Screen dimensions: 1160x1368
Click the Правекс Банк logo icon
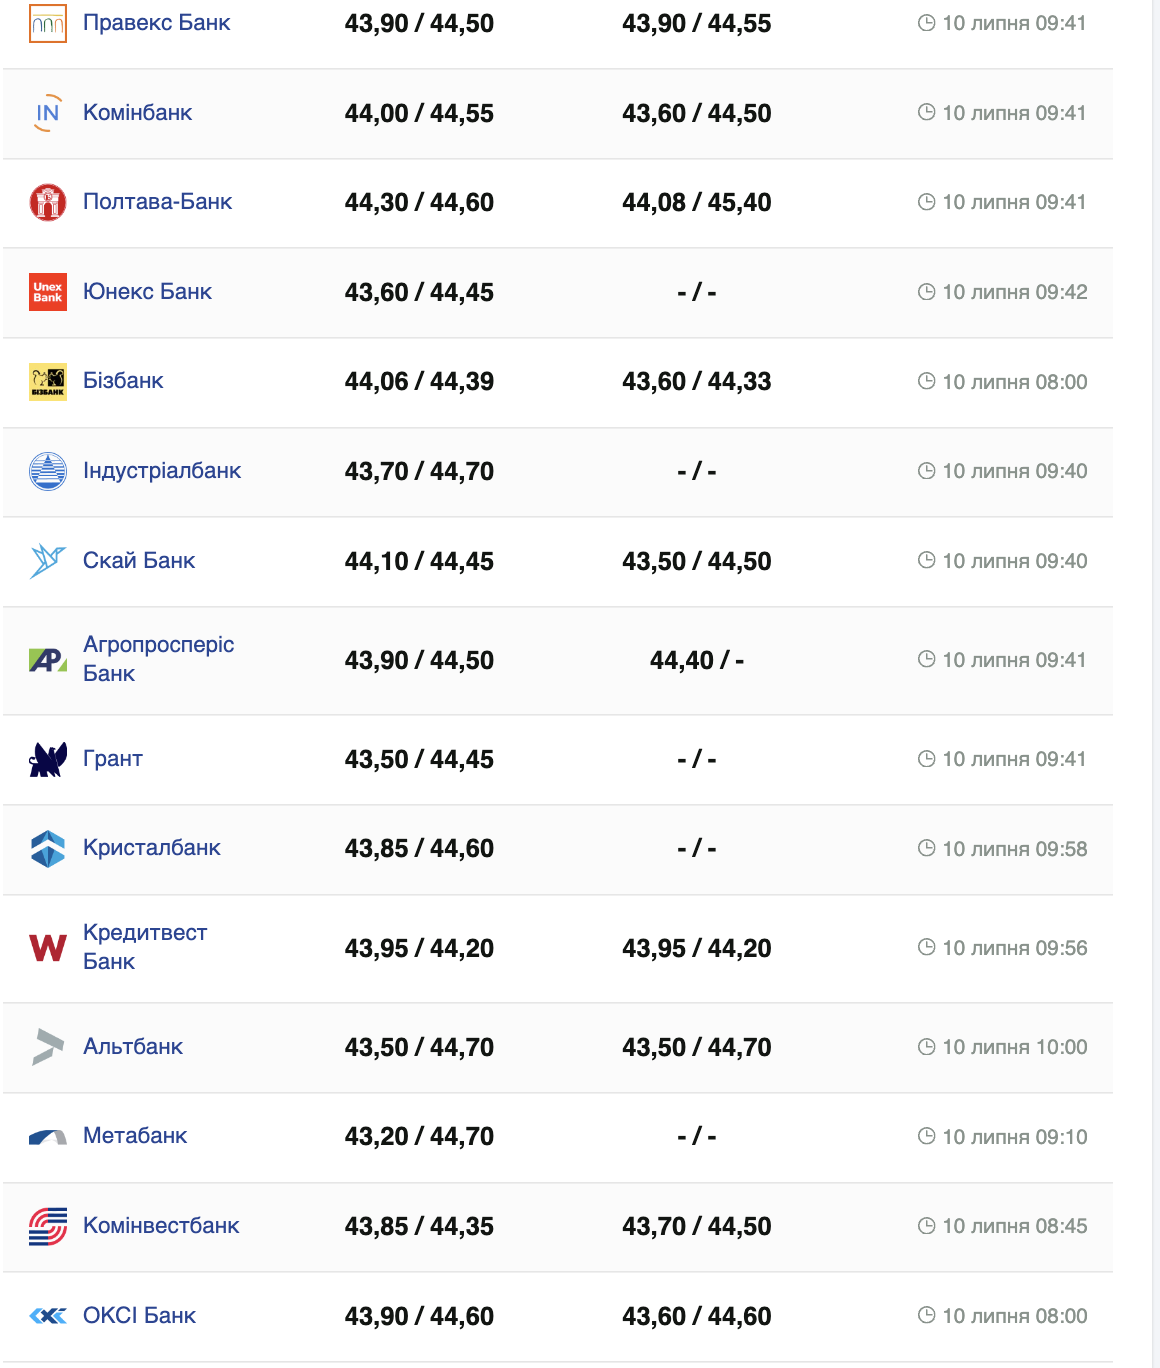[48, 23]
